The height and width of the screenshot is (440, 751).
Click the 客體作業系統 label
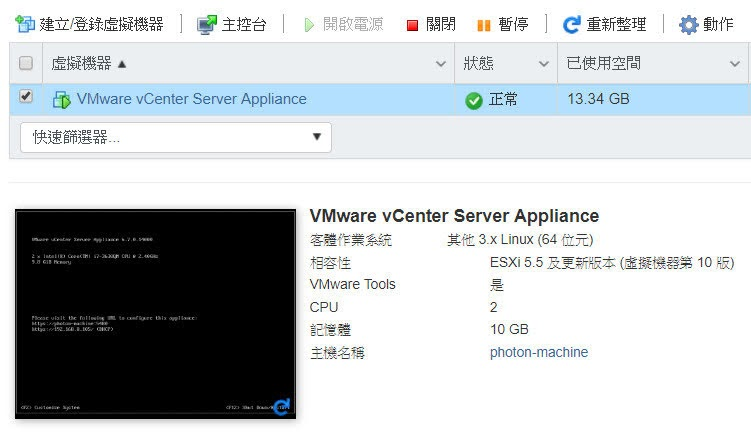click(351, 239)
